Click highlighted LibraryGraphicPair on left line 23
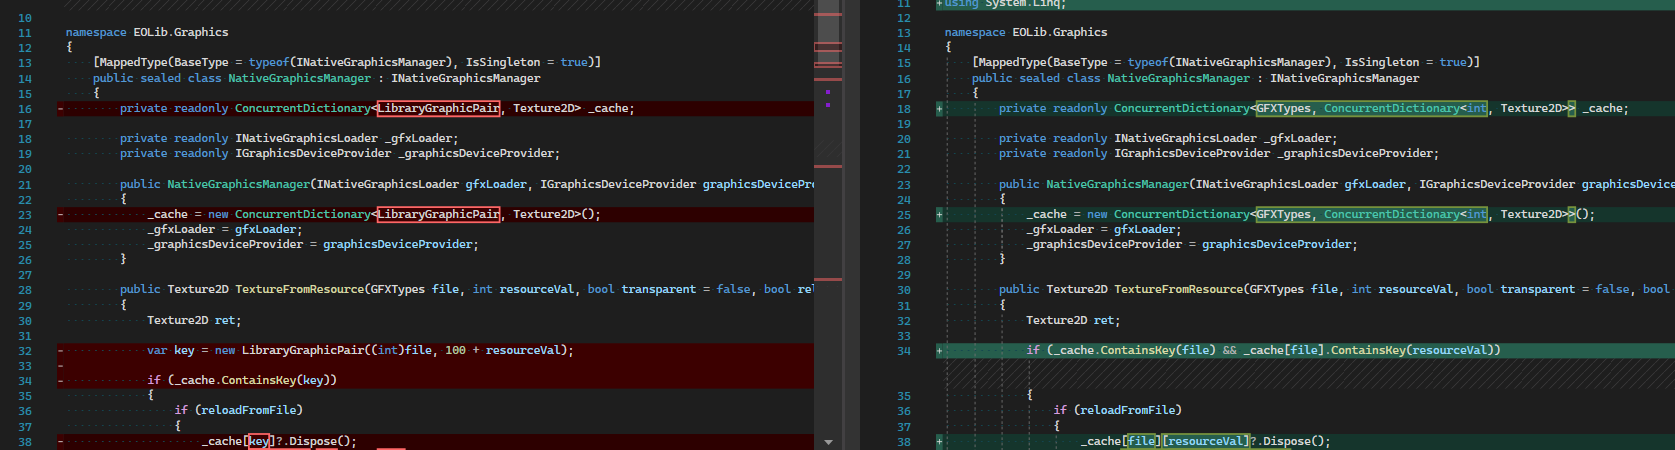 pyautogui.click(x=438, y=214)
